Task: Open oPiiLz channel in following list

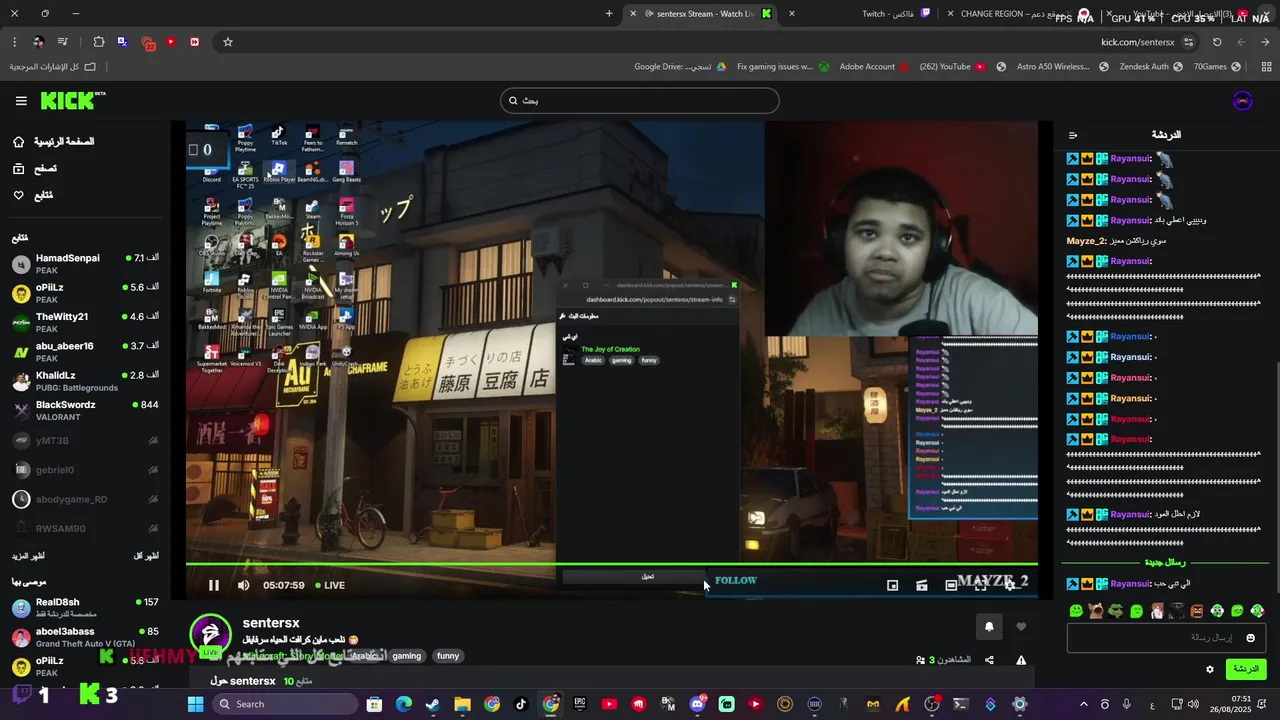Action: pyautogui.click(x=85, y=293)
